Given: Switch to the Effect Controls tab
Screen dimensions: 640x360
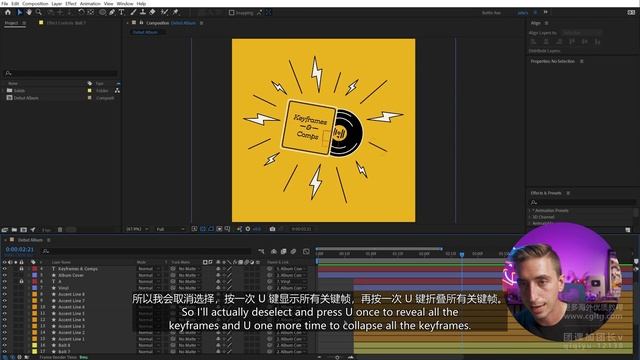Looking at the screenshot, I should click(x=66, y=23).
